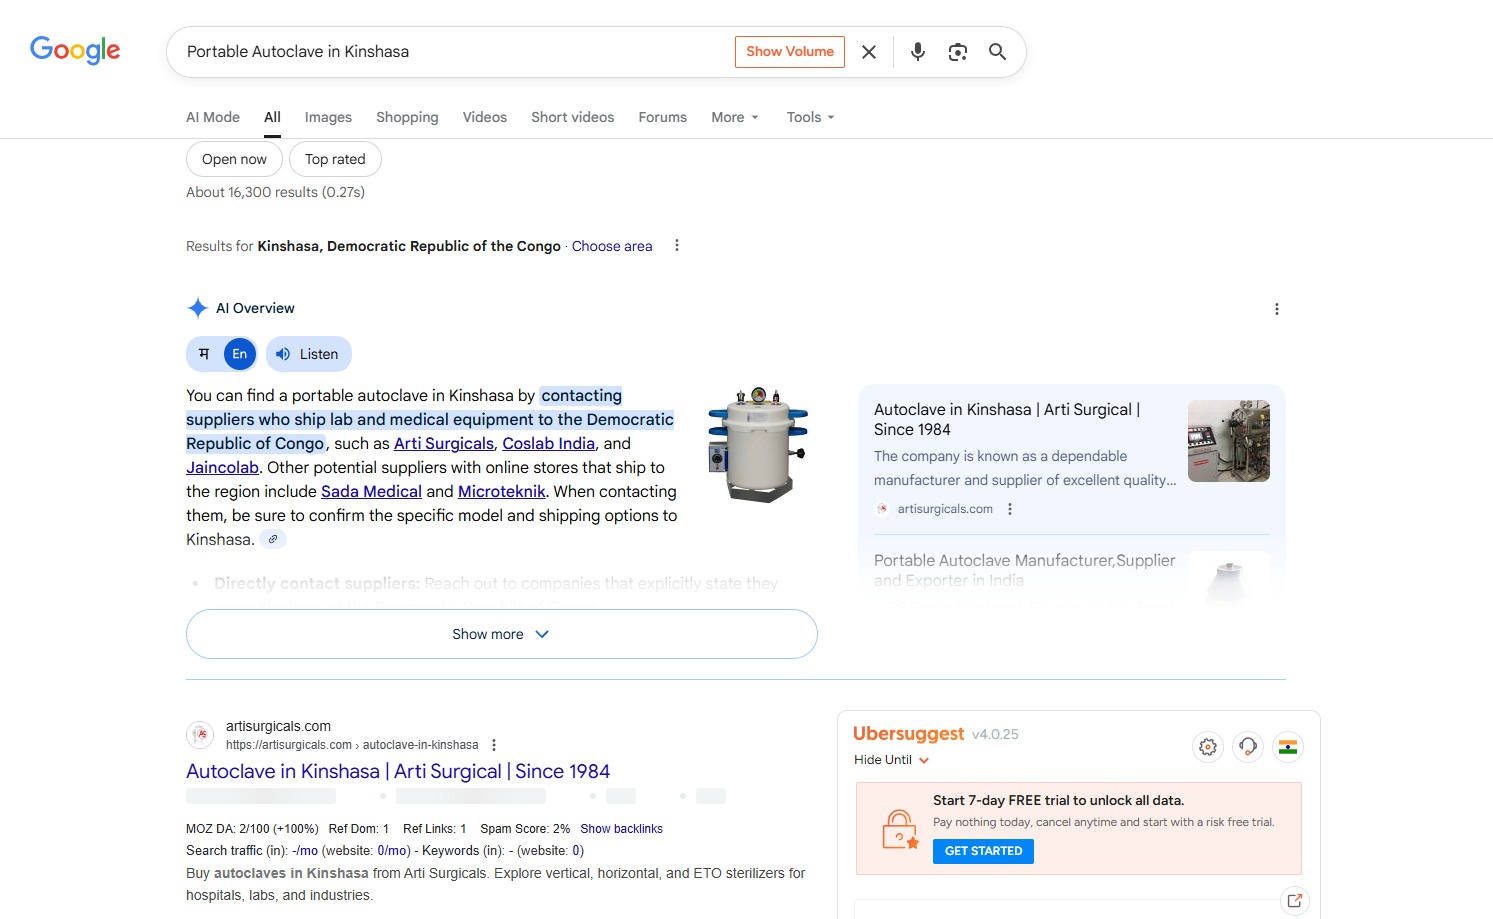Screen dimensions: 1493x919
Task: Open Portable Autoclave Manufacturer source card
Action: click(x=1025, y=570)
